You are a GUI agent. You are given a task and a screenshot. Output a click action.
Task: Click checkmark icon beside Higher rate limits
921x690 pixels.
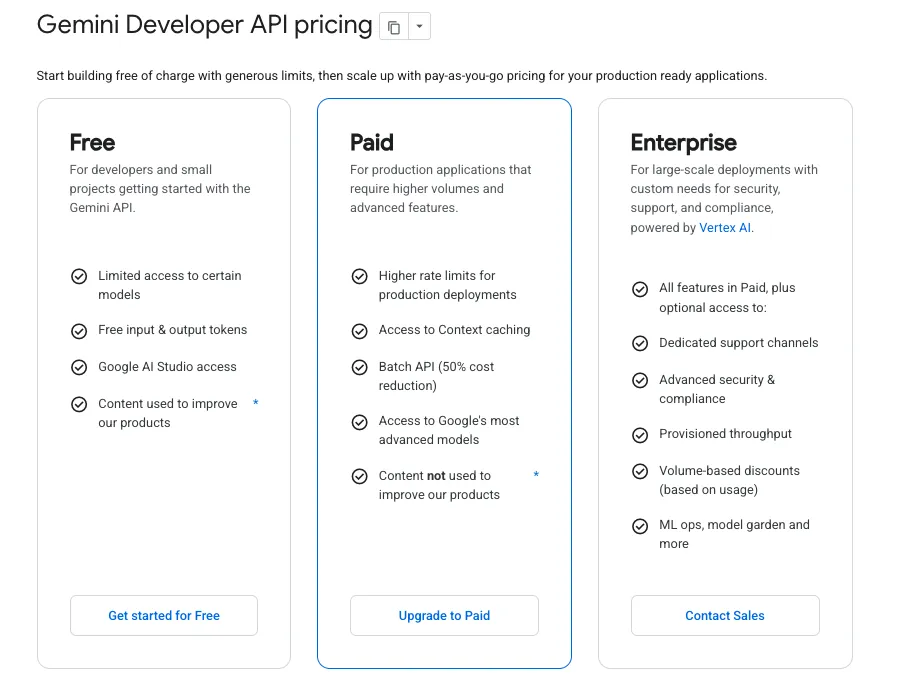point(360,276)
